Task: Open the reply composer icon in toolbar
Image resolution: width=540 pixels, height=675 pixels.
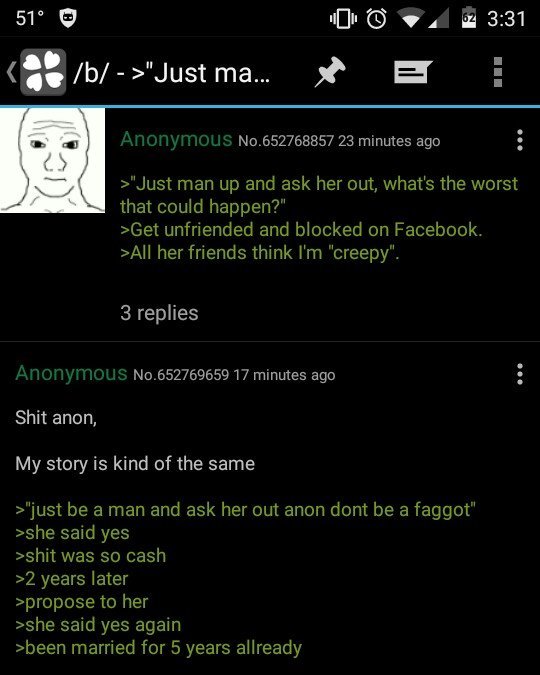Action: pos(413,71)
